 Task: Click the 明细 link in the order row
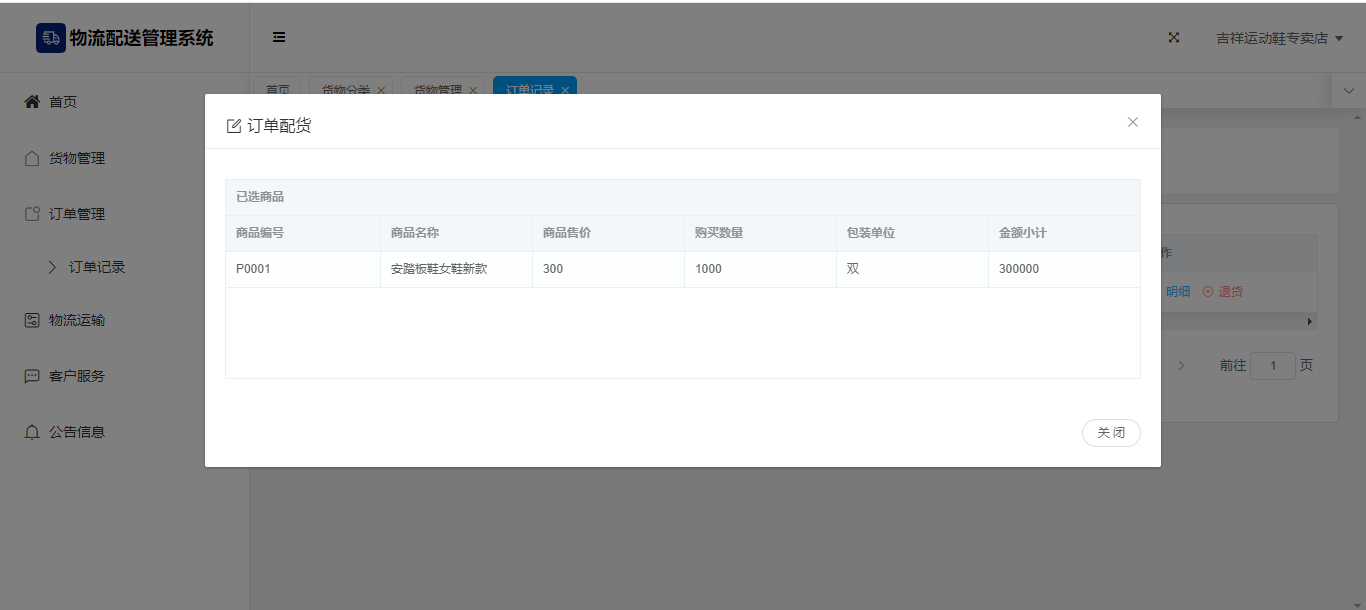[1178, 292]
